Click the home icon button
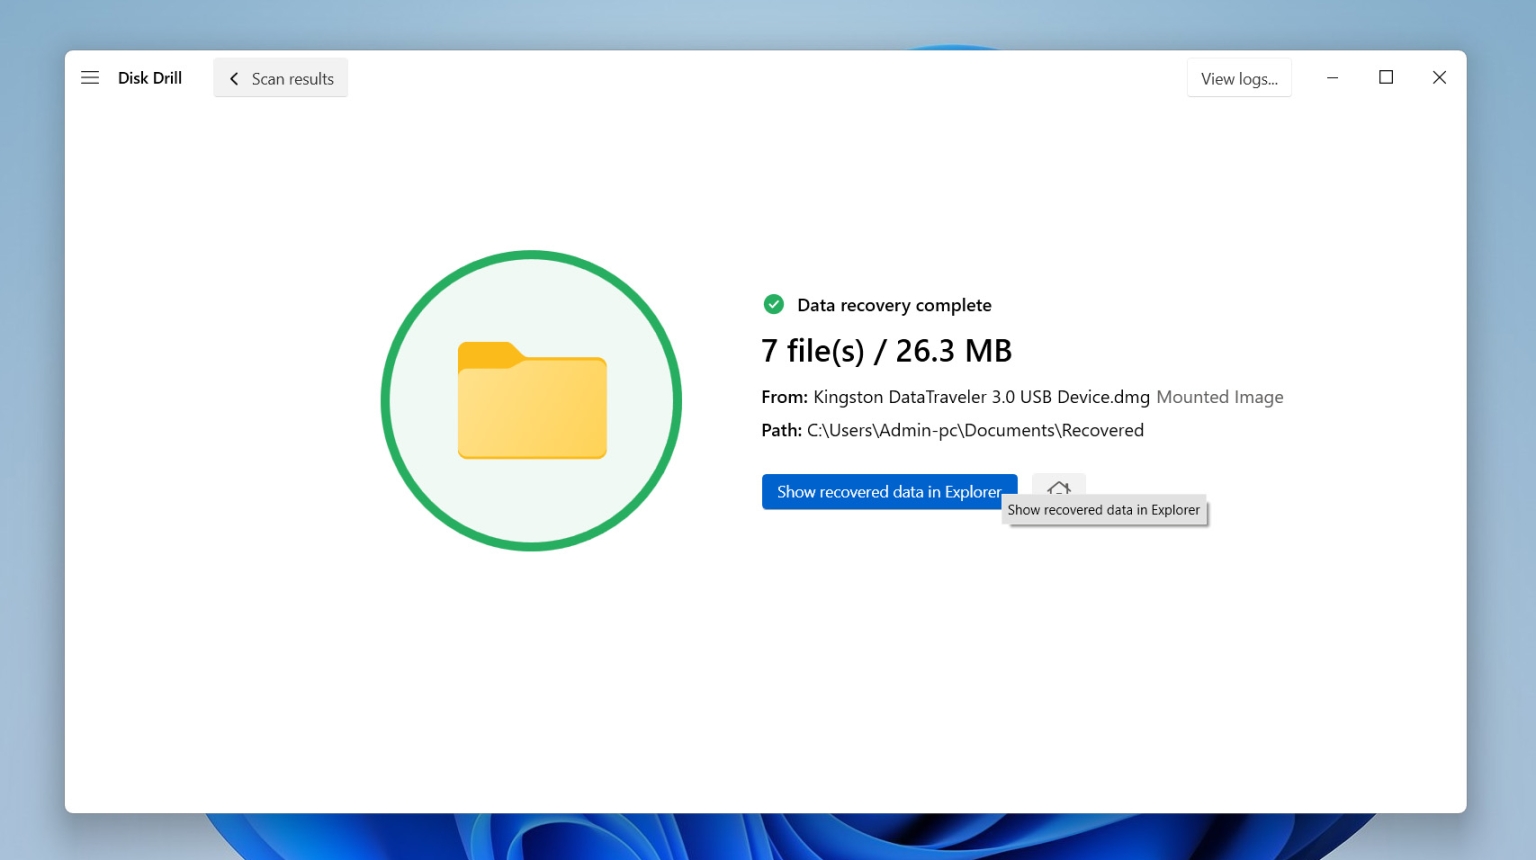The width and height of the screenshot is (1536, 860). (x=1059, y=485)
